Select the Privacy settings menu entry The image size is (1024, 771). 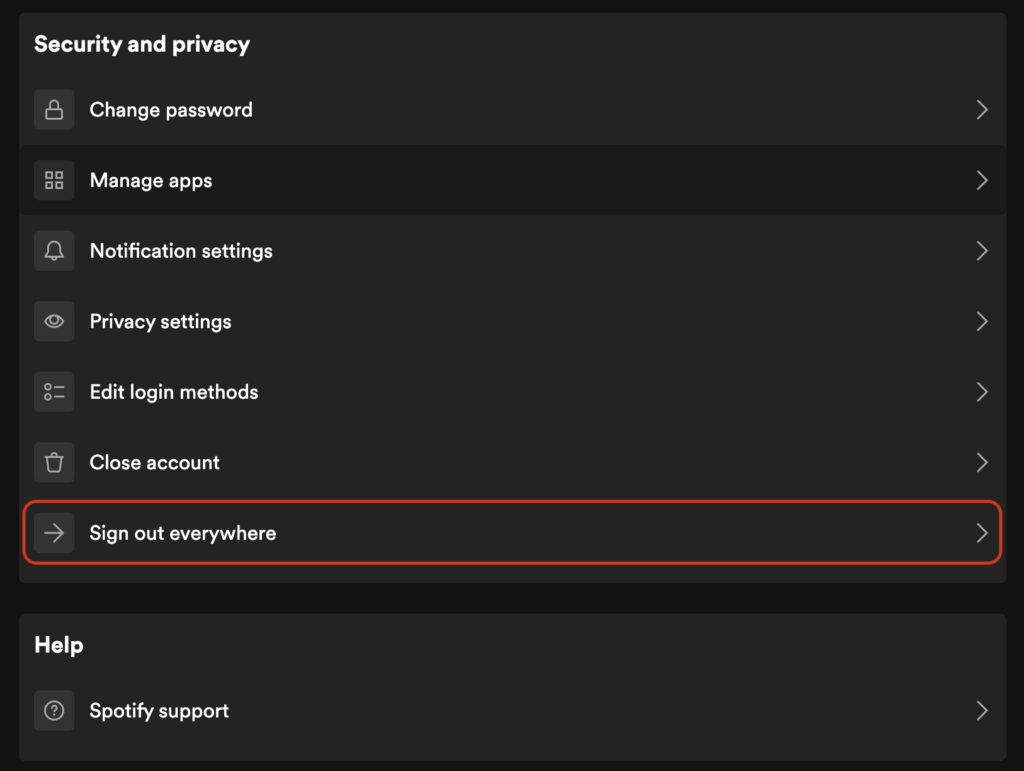tap(160, 321)
